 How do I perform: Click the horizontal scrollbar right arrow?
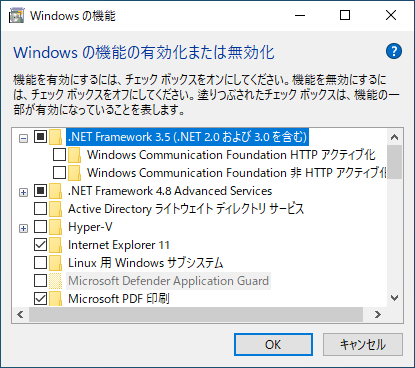click(x=378, y=314)
